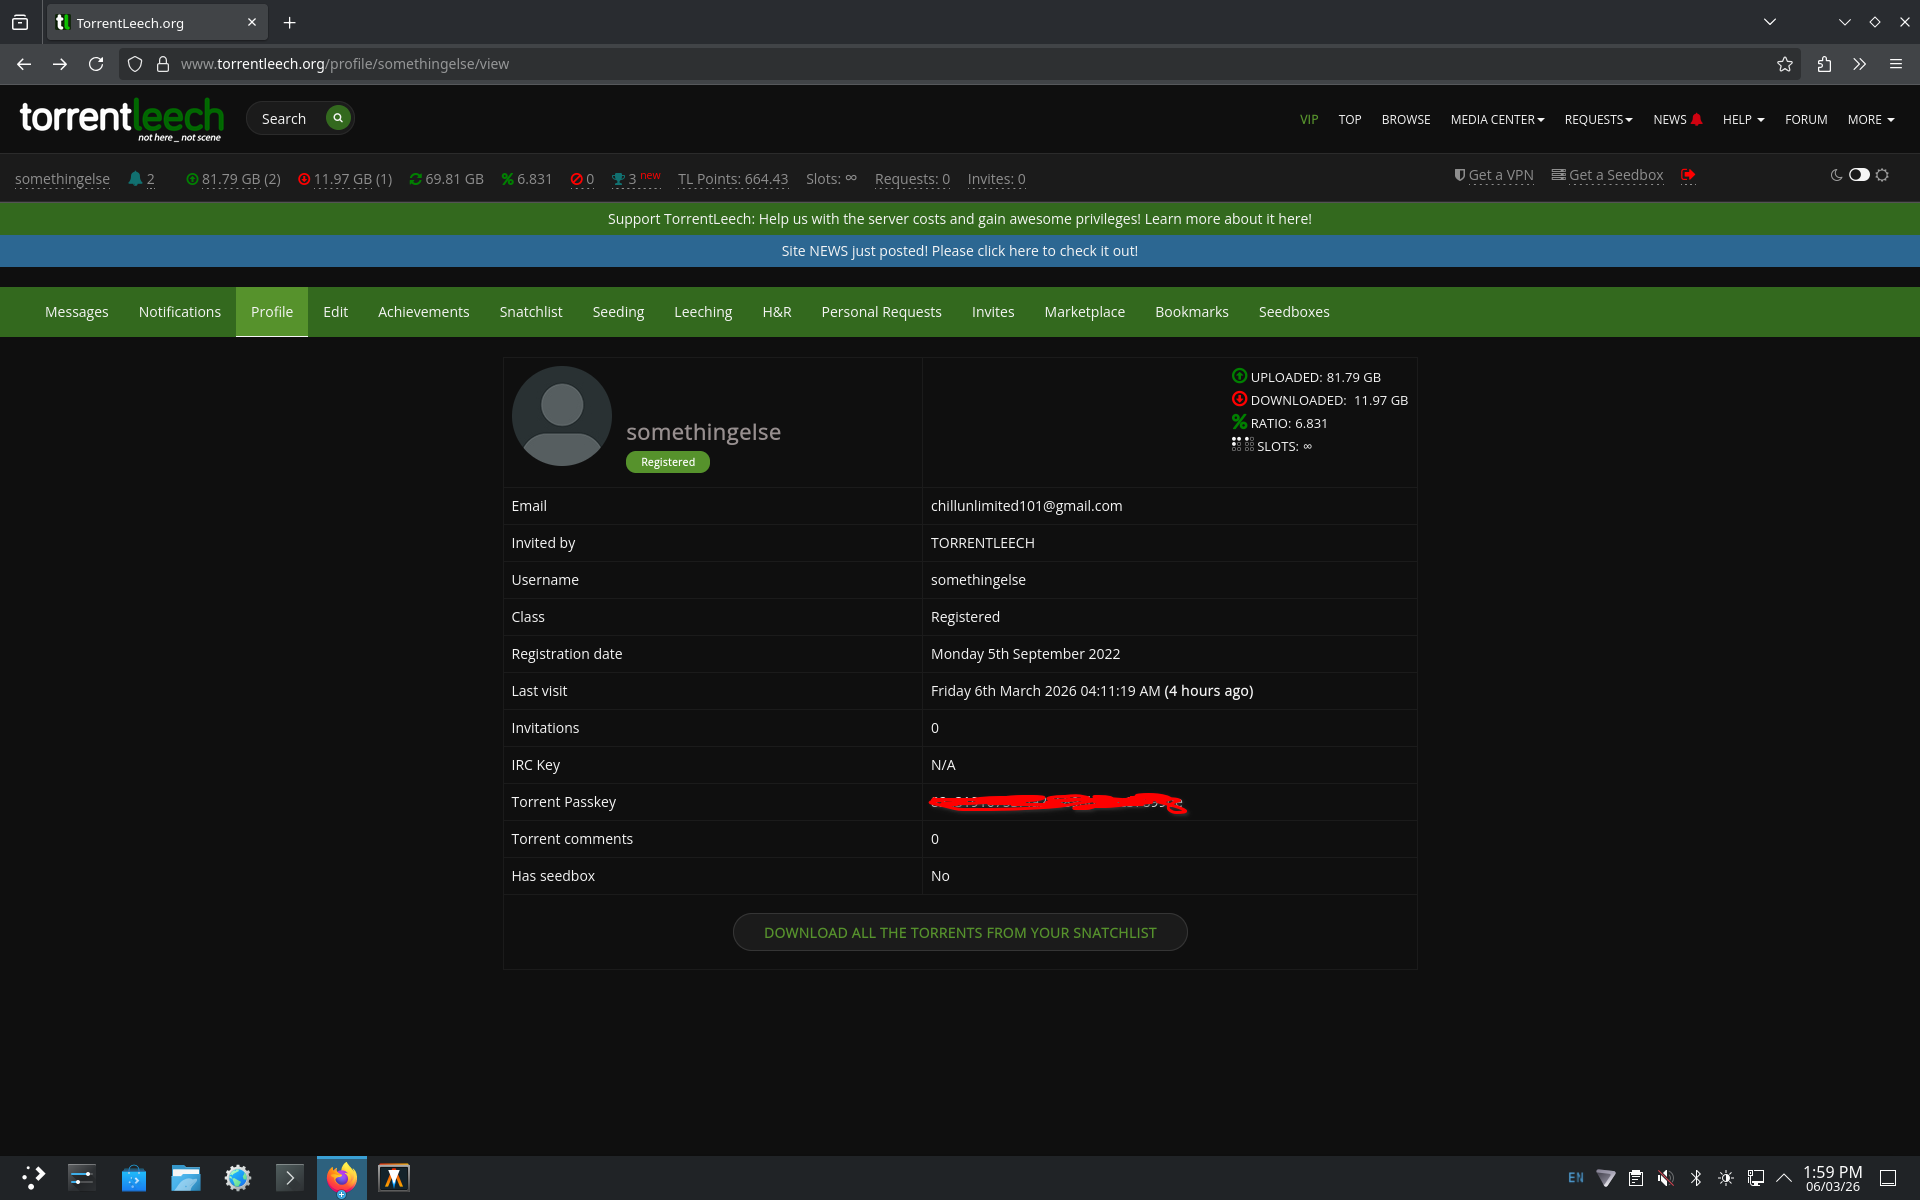Open the Achievements tab
Screen dimensions: 1920x1200
click(x=423, y=312)
